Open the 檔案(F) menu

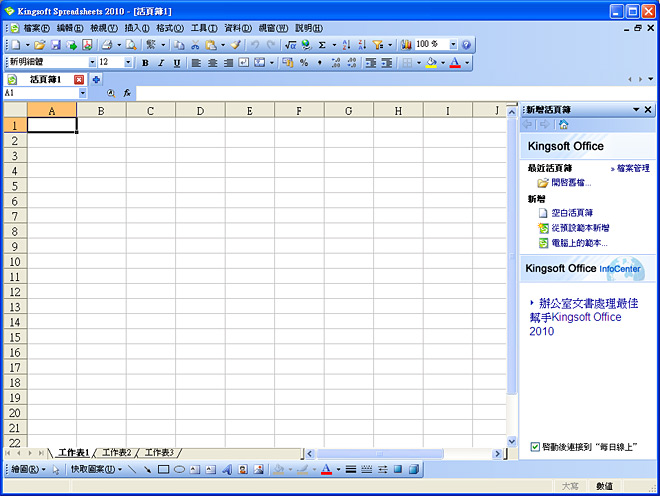pos(37,28)
